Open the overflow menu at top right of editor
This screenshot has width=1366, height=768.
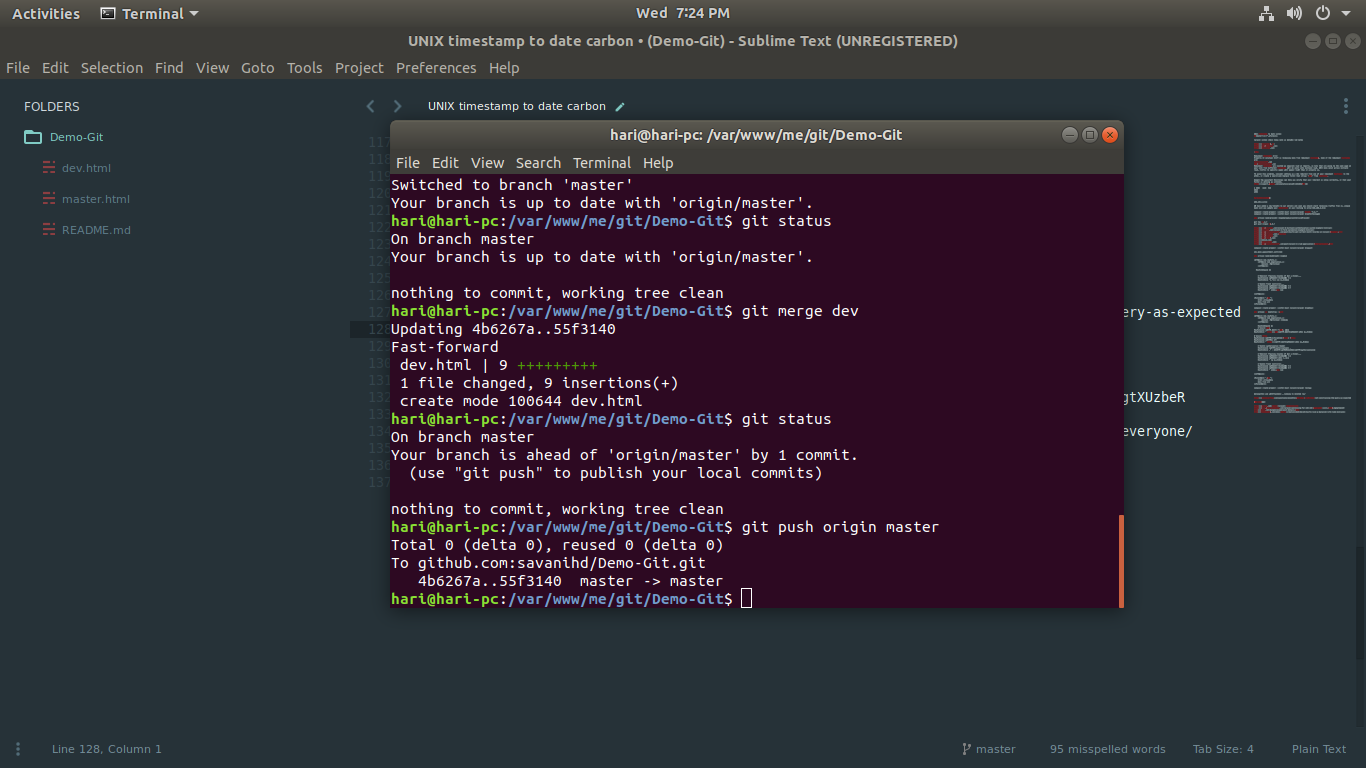point(1345,105)
